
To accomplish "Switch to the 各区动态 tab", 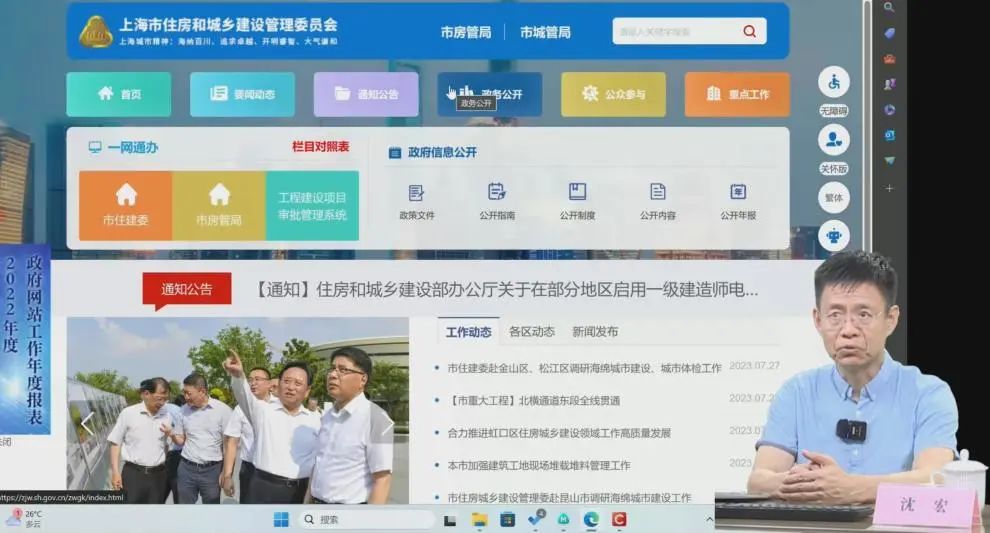I will tap(531, 332).
